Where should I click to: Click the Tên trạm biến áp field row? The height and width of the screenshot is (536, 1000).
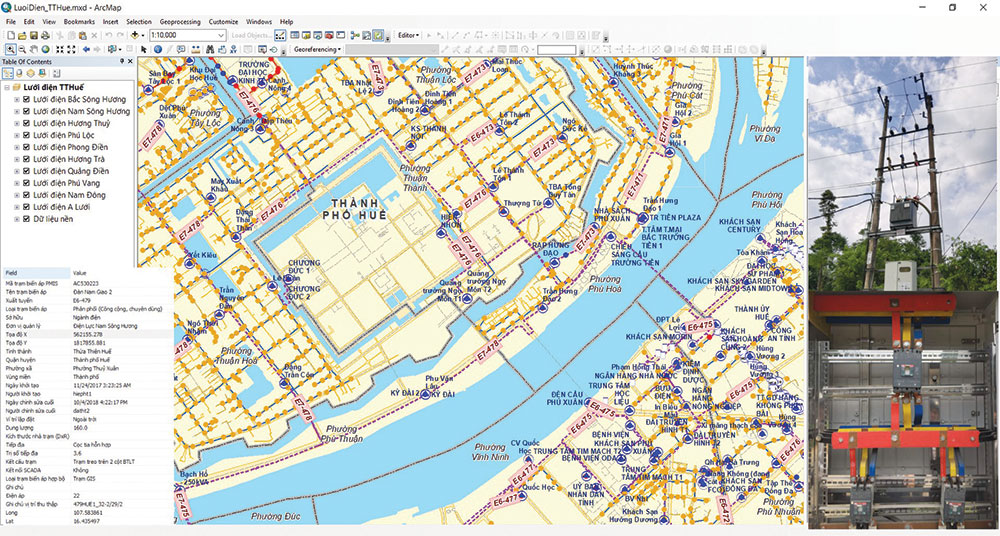88,292
